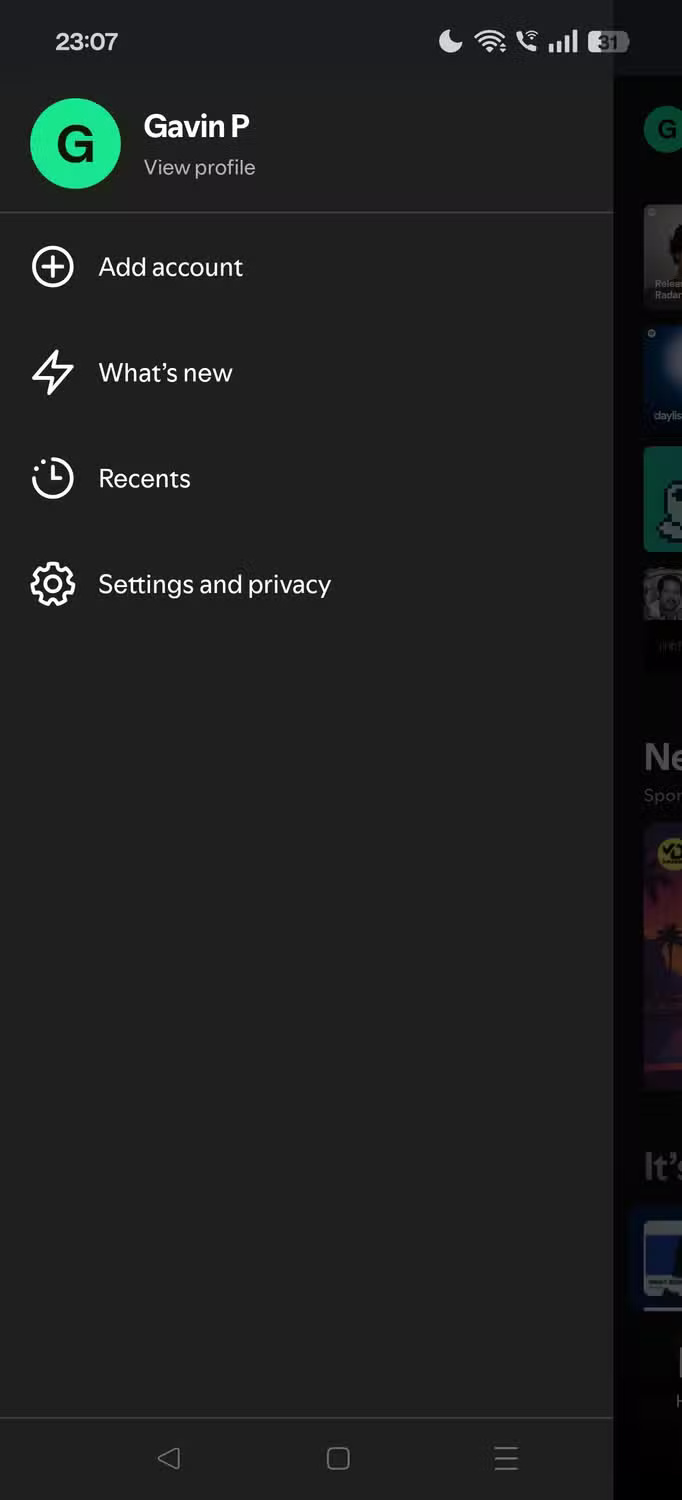Tap the recent apps three-line button
The height and width of the screenshot is (1500, 682).
pos(506,1458)
